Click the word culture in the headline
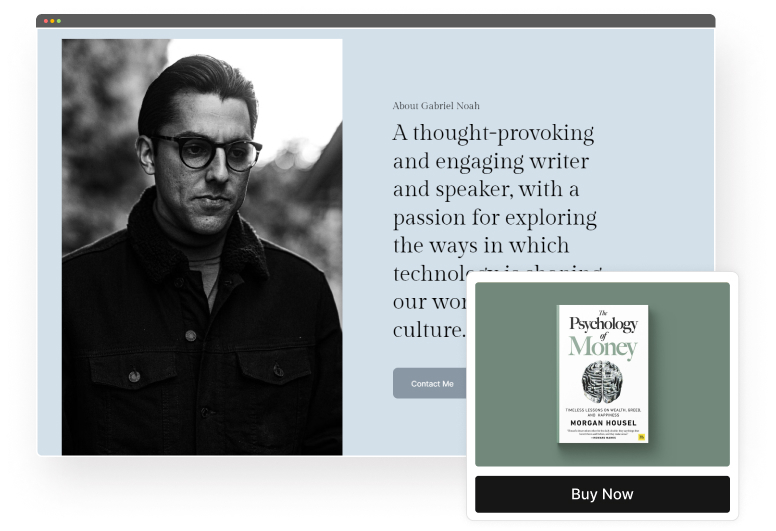This screenshot has height=531, width=776. tap(429, 330)
